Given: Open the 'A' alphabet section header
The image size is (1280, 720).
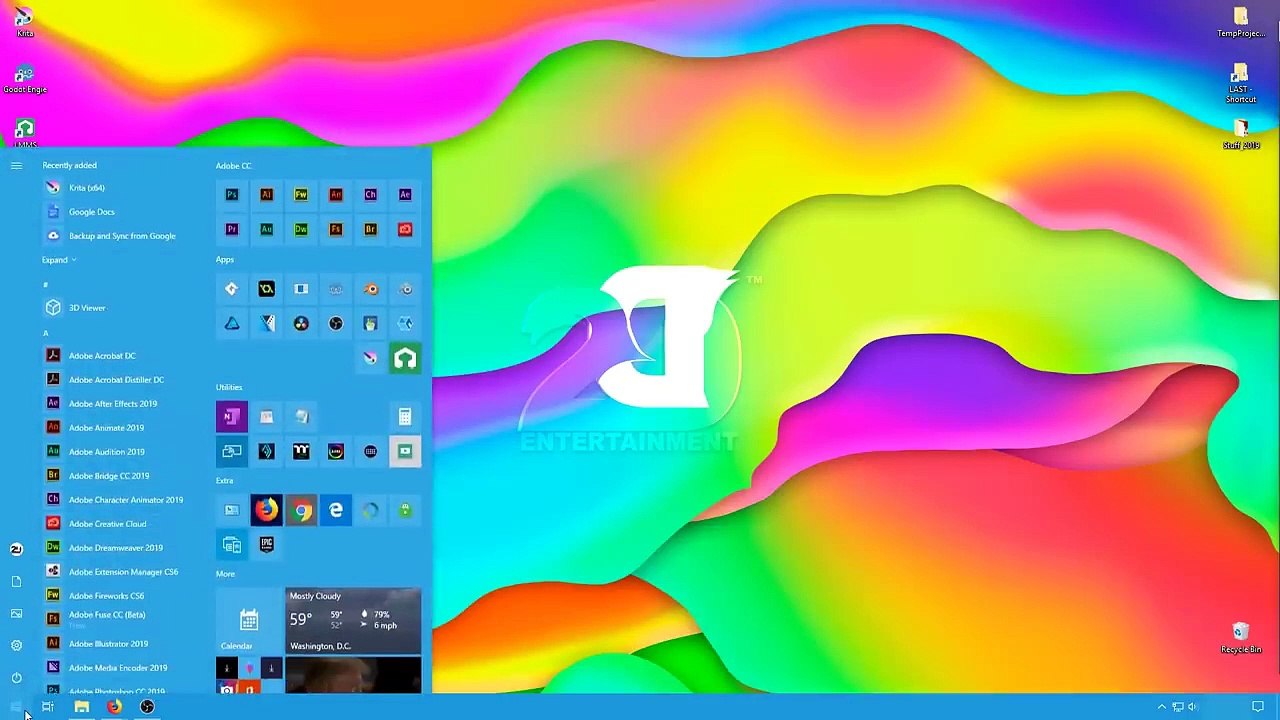Looking at the screenshot, I should click(x=45, y=333).
